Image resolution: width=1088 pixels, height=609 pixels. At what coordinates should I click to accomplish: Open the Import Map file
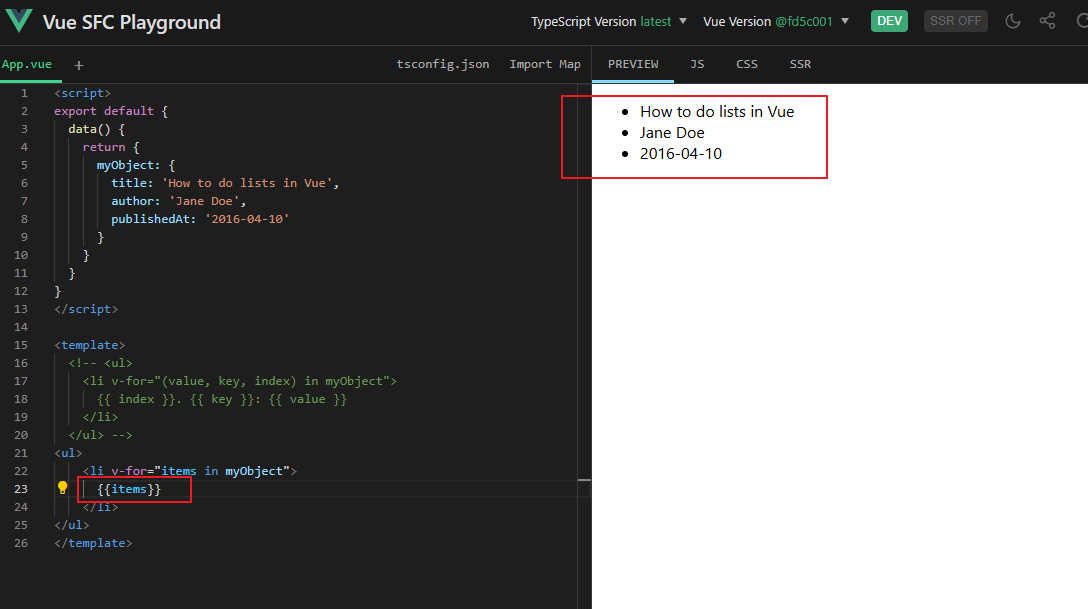coord(545,64)
